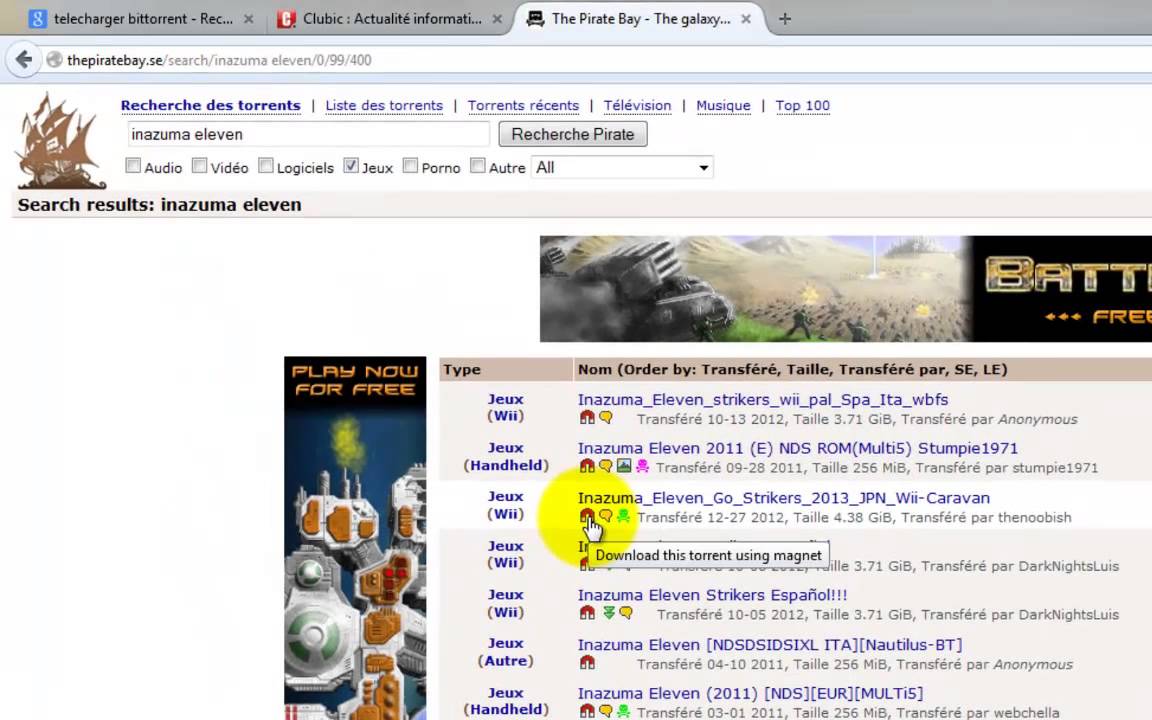Enable the Logiciels checkbox
The image size is (1152, 720).
coord(265,165)
